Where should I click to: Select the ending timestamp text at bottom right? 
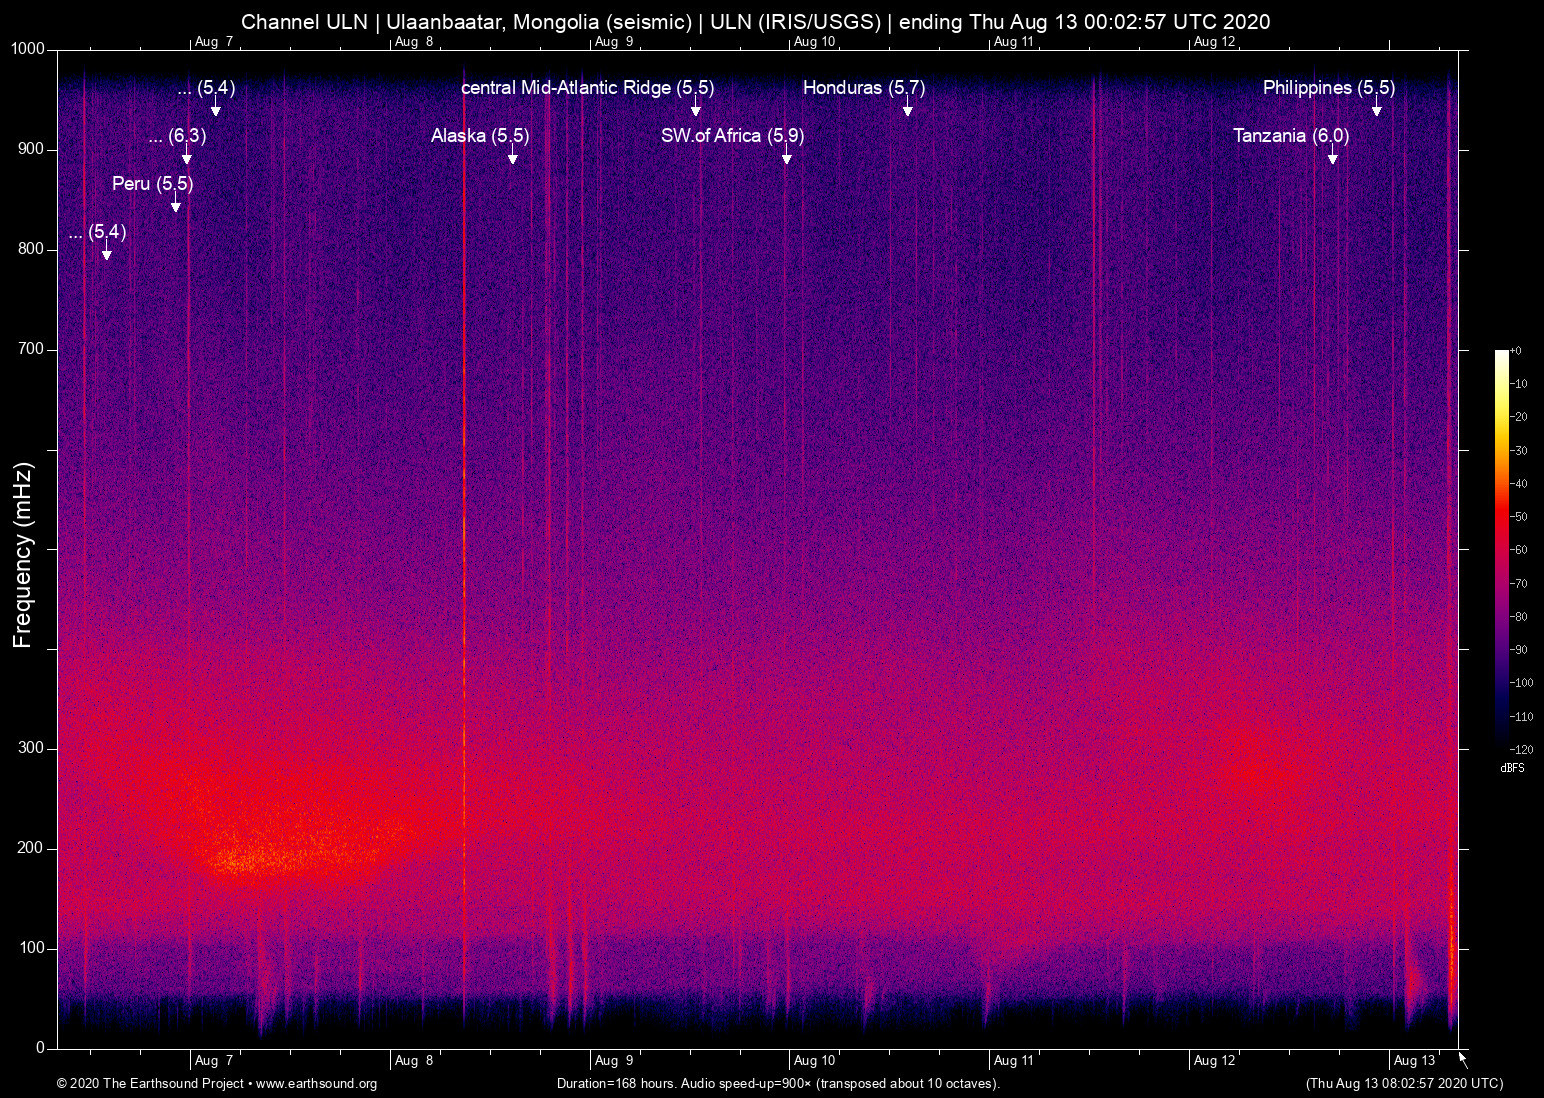coord(1404,1084)
